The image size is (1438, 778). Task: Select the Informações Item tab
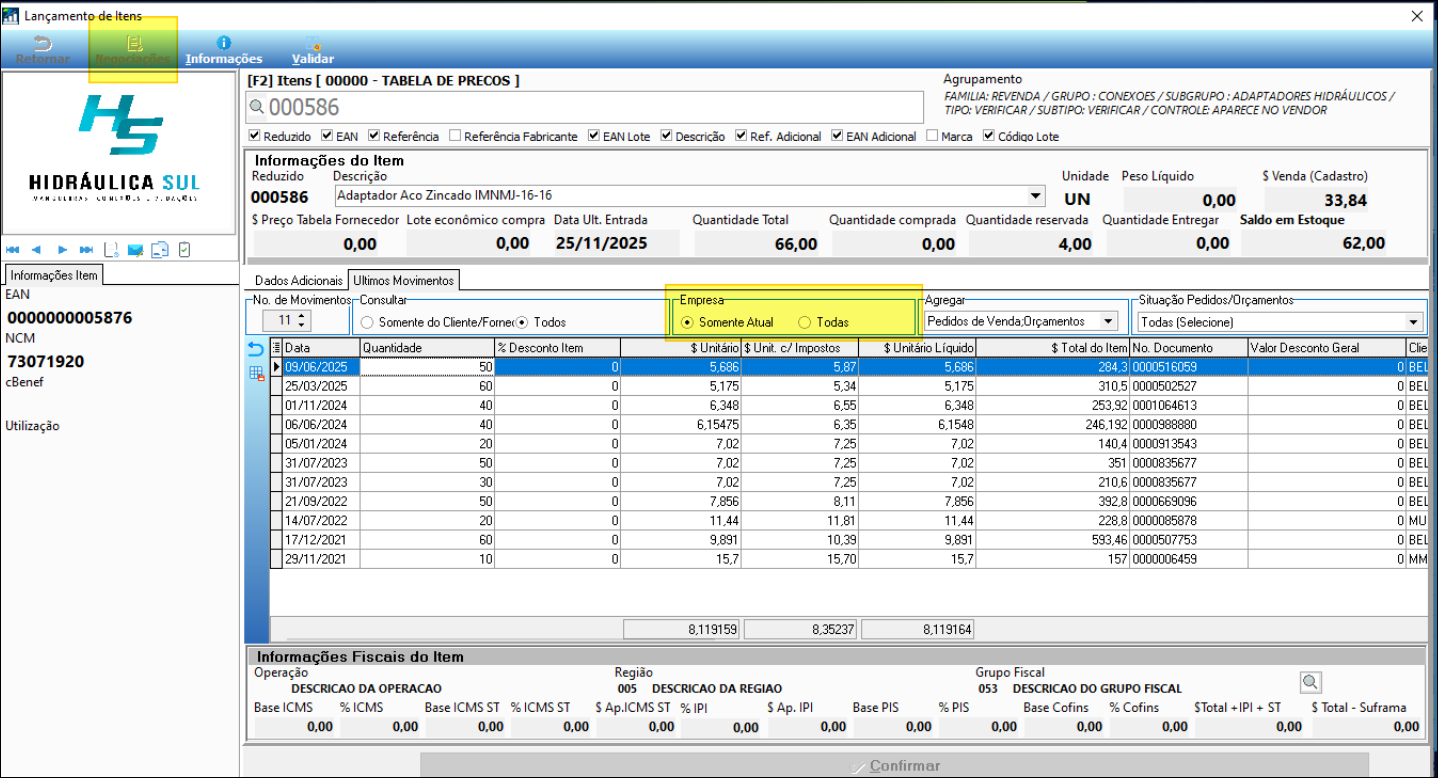tap(54, 275)
